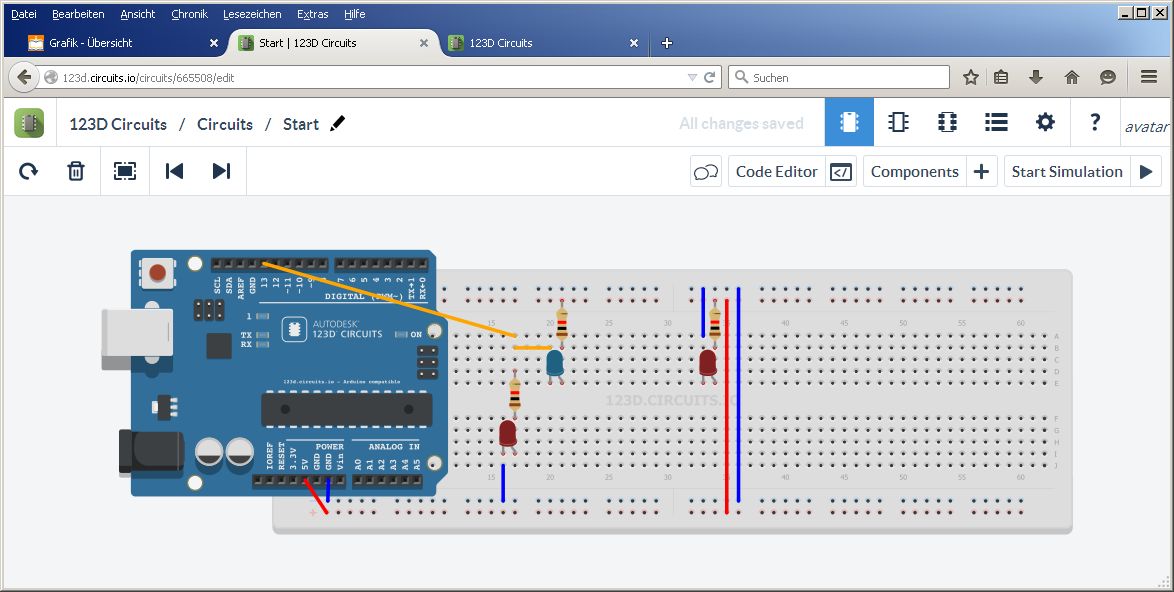Screen dimensions: 1174x592
Task: Click the red reset button on the Arduino
Action: [157, 272]
